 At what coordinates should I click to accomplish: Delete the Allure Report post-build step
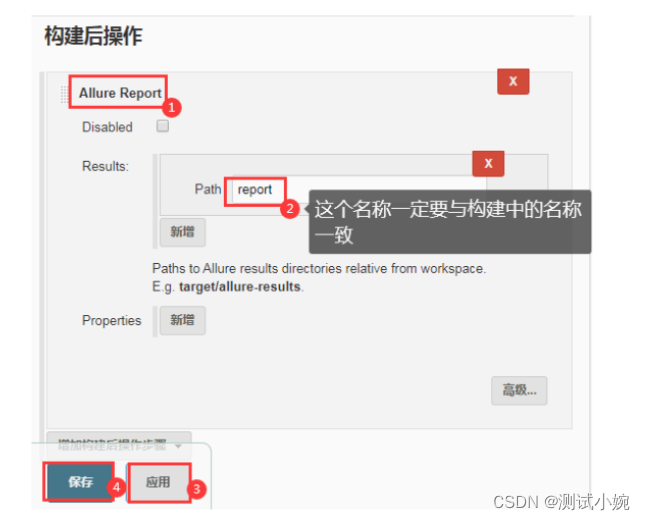513,81
